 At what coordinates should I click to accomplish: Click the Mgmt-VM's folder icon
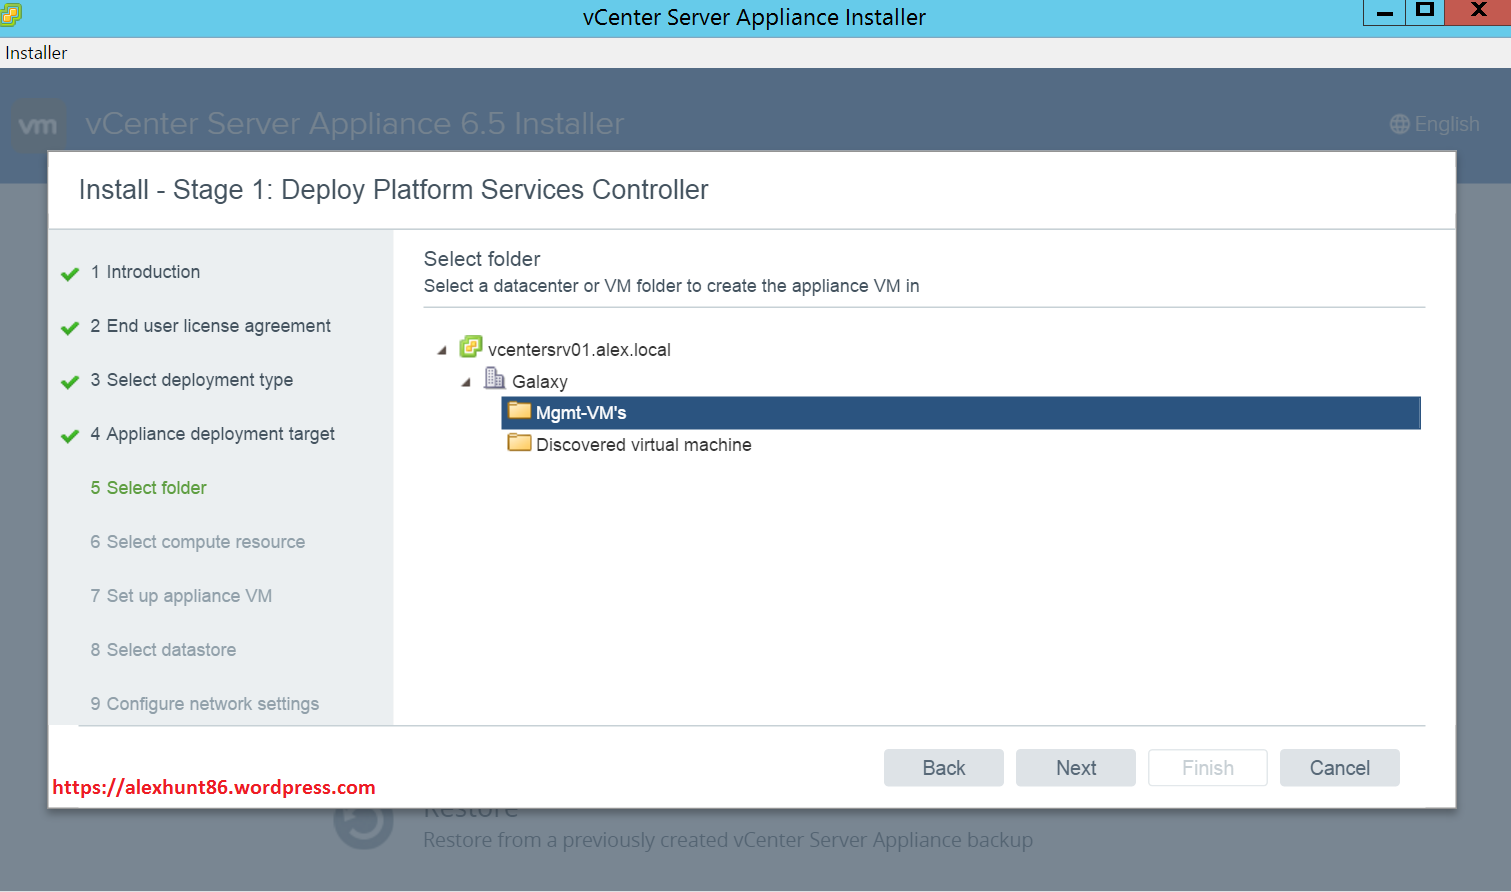point(519,411)
